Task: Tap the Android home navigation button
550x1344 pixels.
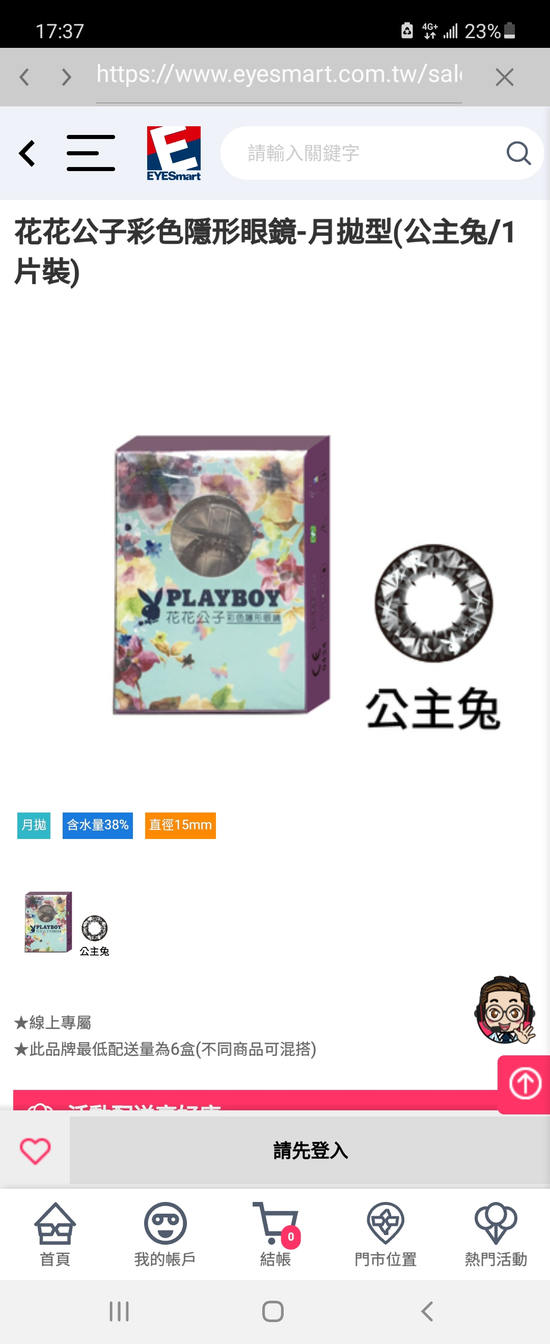Action: 273,1311
